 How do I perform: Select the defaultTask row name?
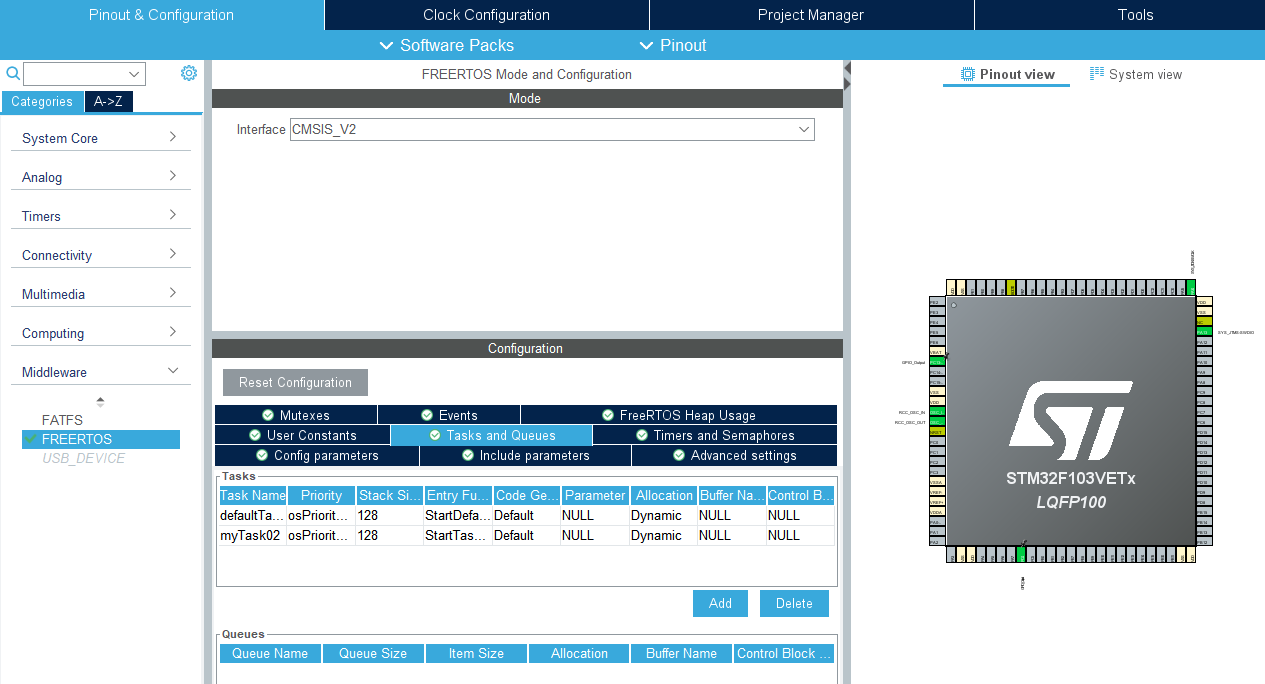point(253,516)
